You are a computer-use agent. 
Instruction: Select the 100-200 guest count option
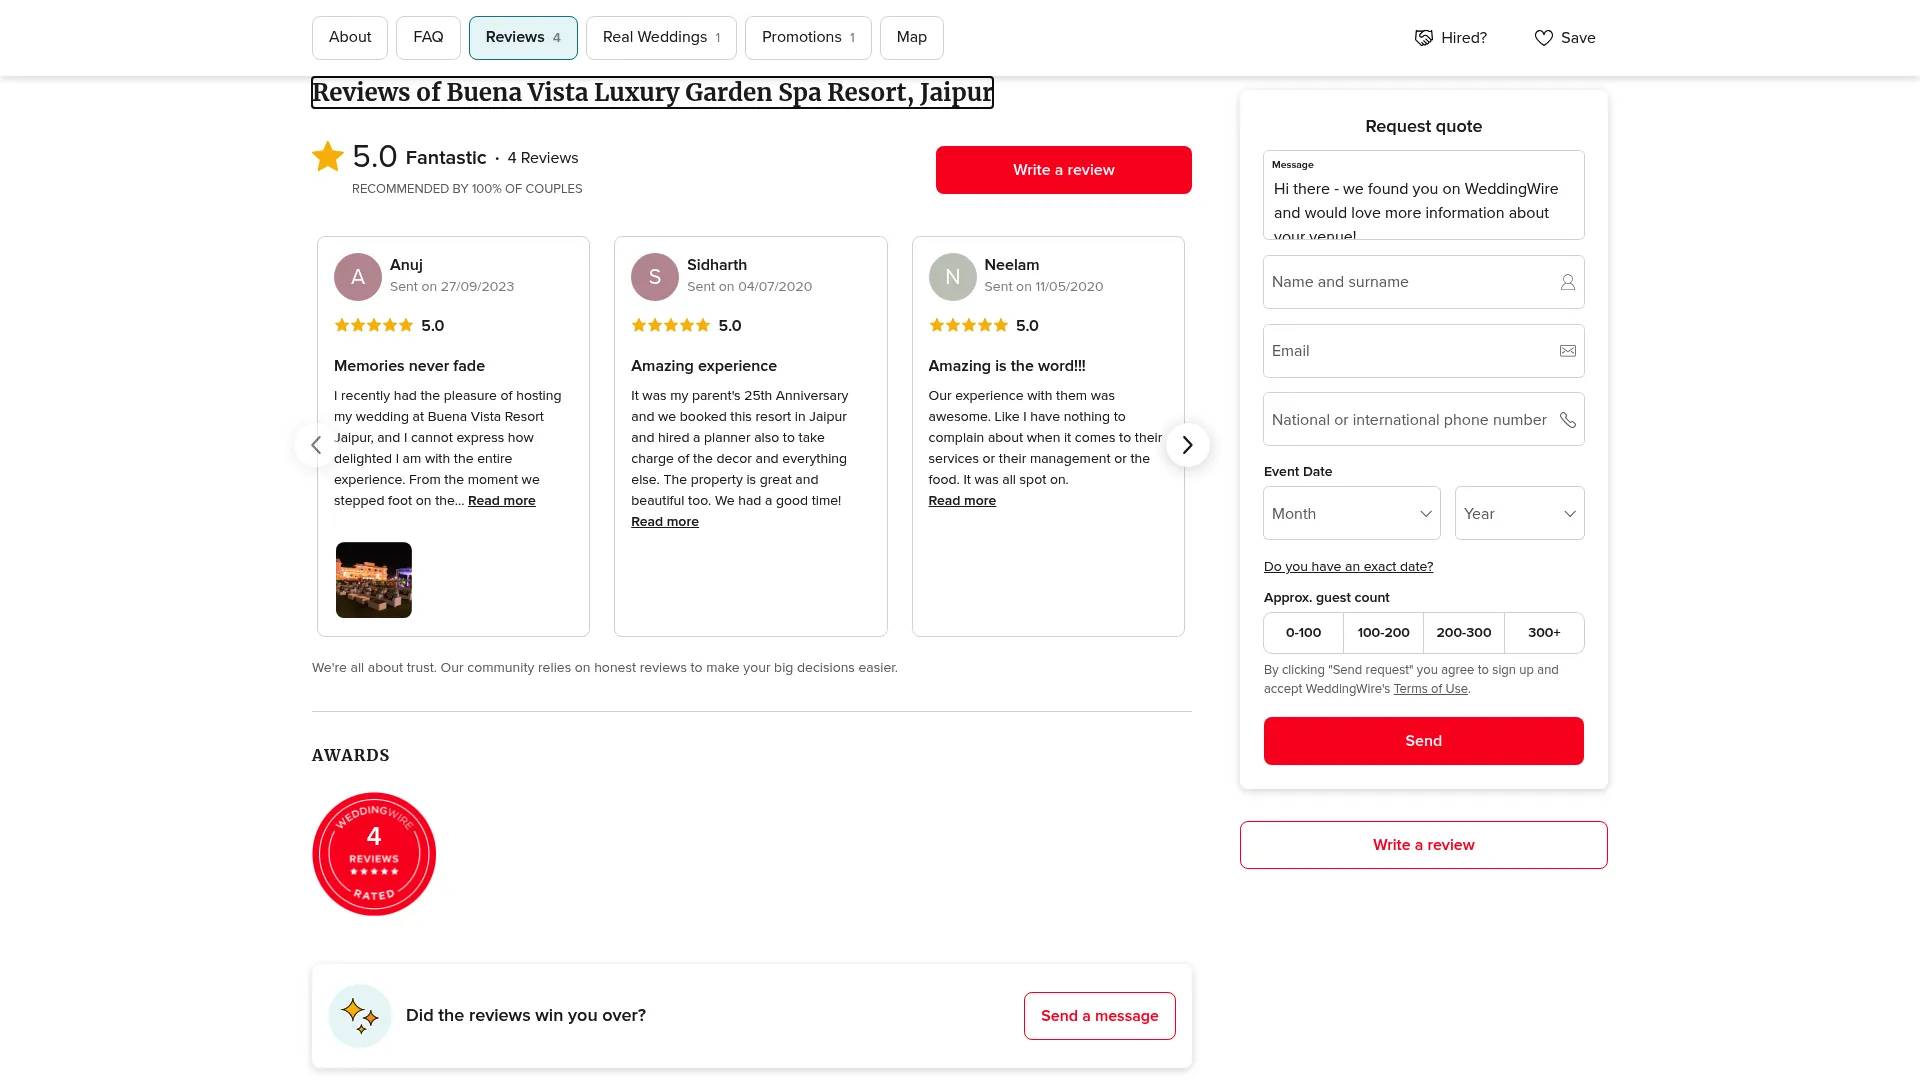click(1383, 633)
